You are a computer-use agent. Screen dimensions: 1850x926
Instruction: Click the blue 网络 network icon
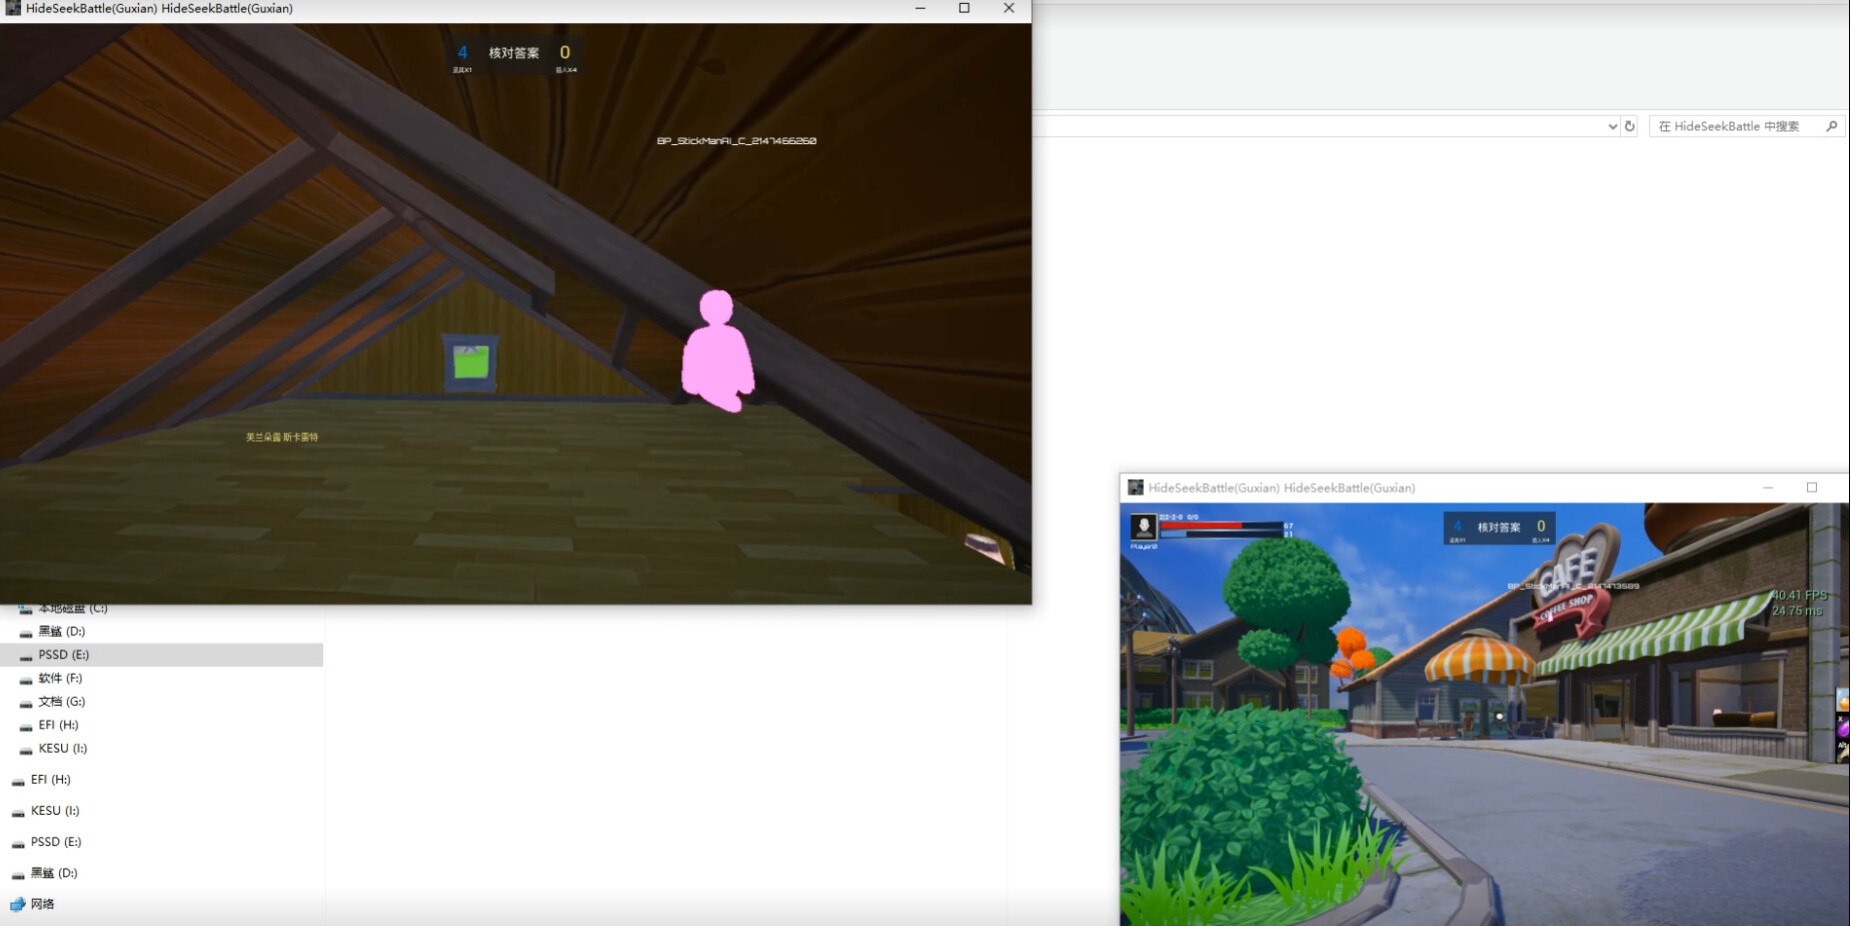17,904
